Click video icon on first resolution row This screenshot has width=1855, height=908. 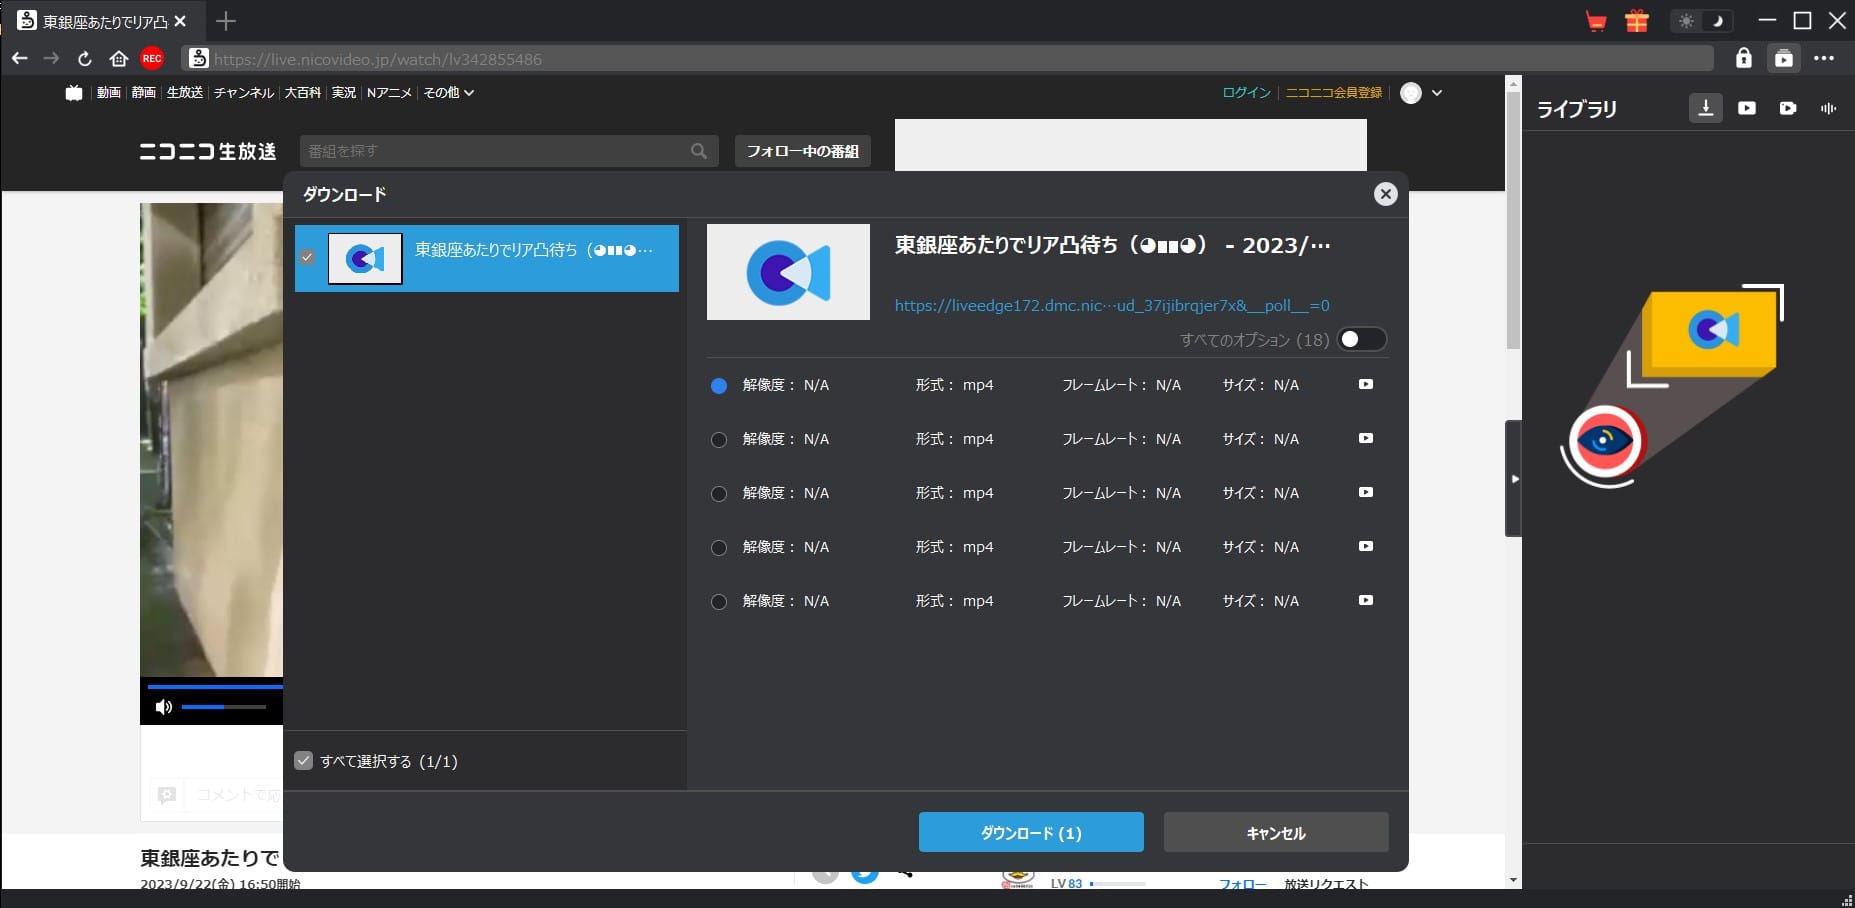(1366, 385)
